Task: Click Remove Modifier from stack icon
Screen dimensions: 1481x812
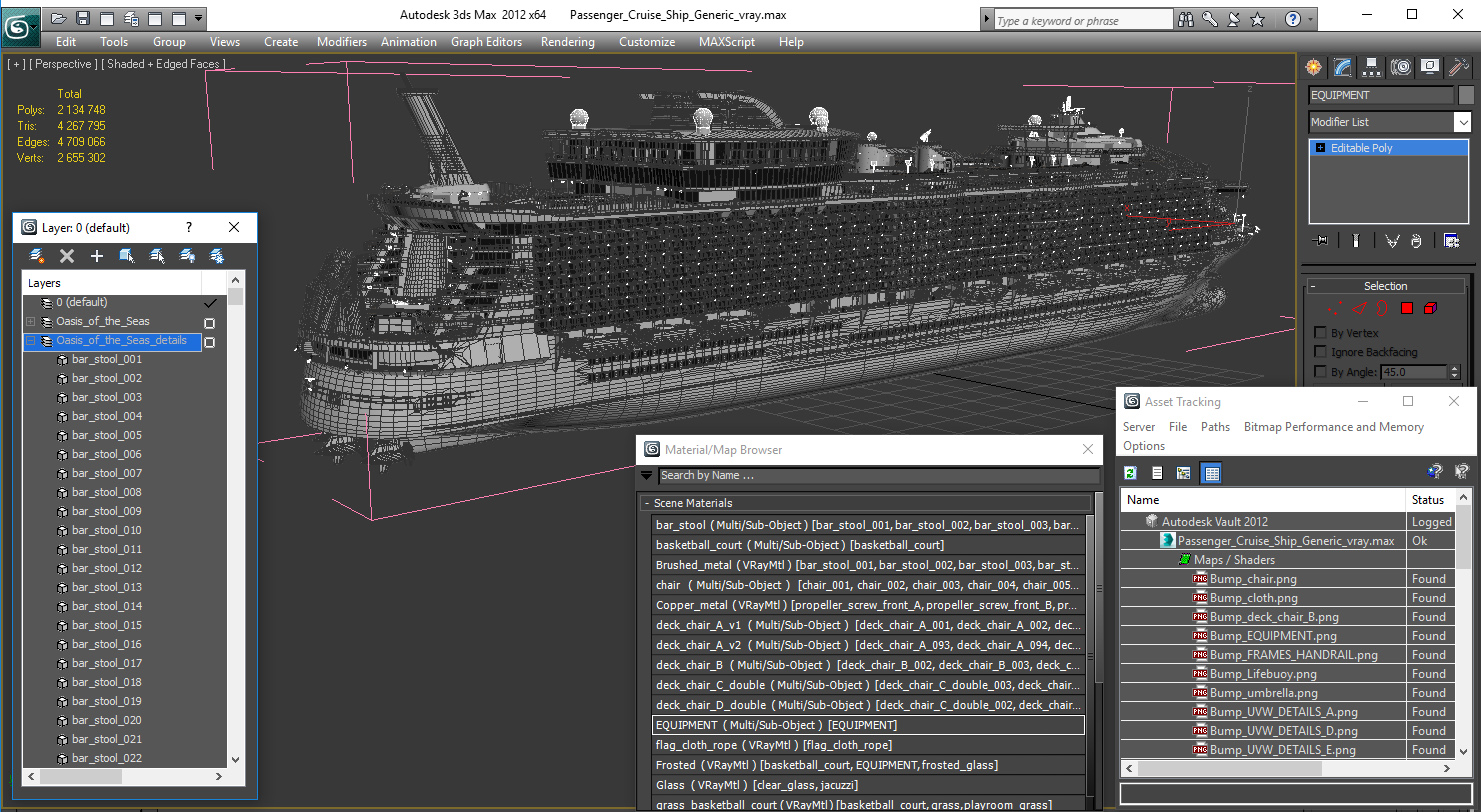Action: pyautogui.click(x=1416, y=240)
